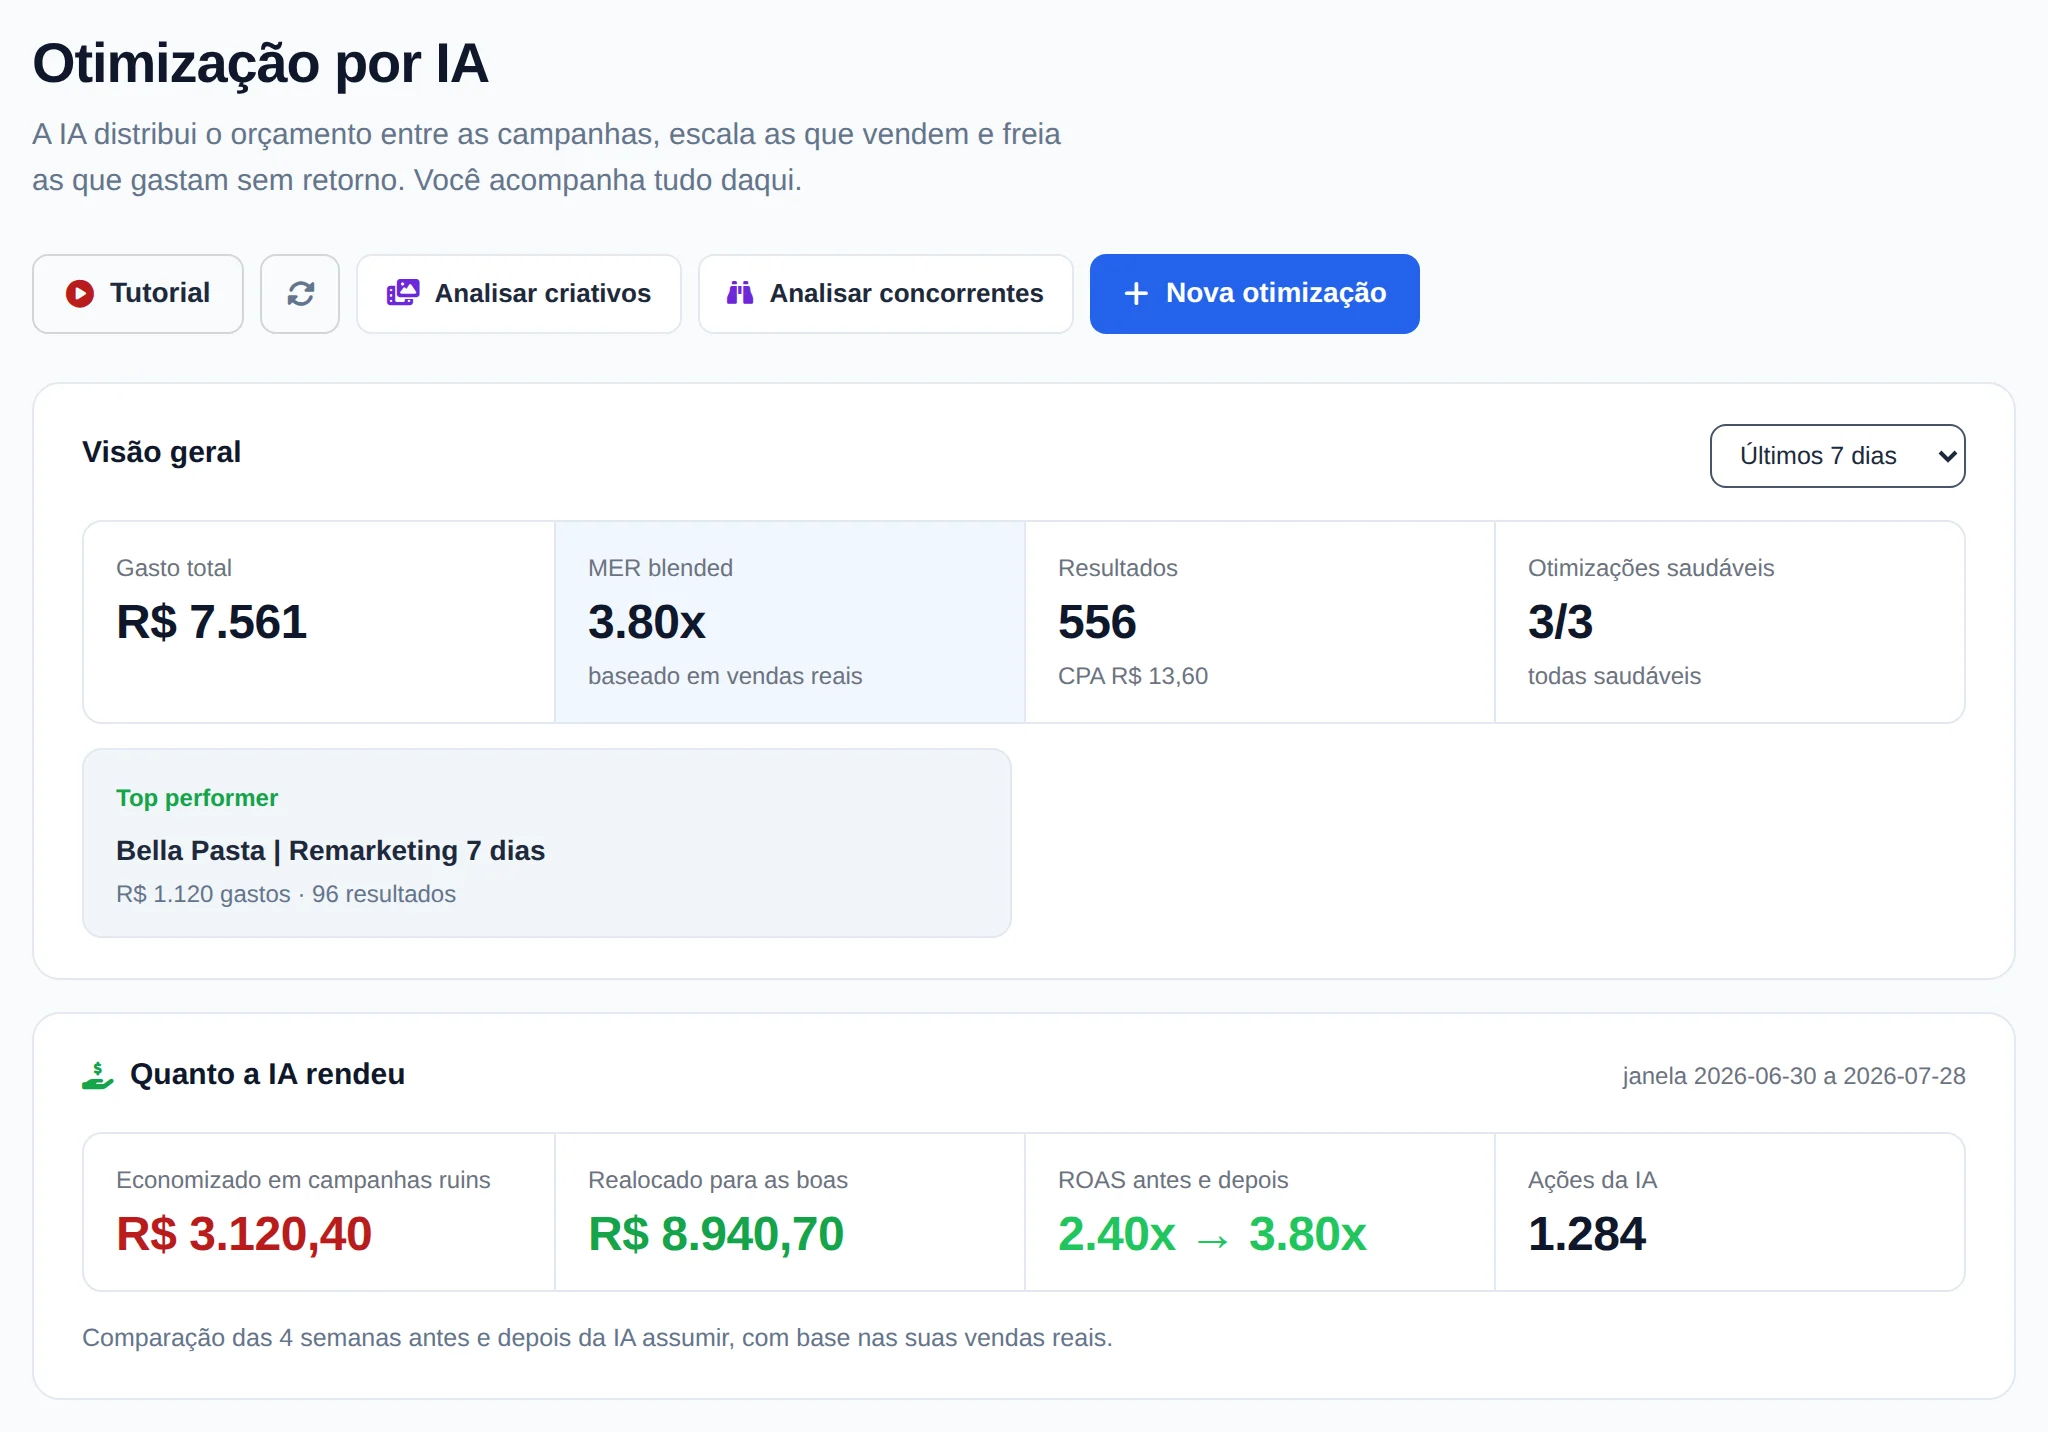This screenshot has width=2048, height=1432.
Task: Click the 'Comparação das 4 semanas' footnote
Action: [597, 1338]
